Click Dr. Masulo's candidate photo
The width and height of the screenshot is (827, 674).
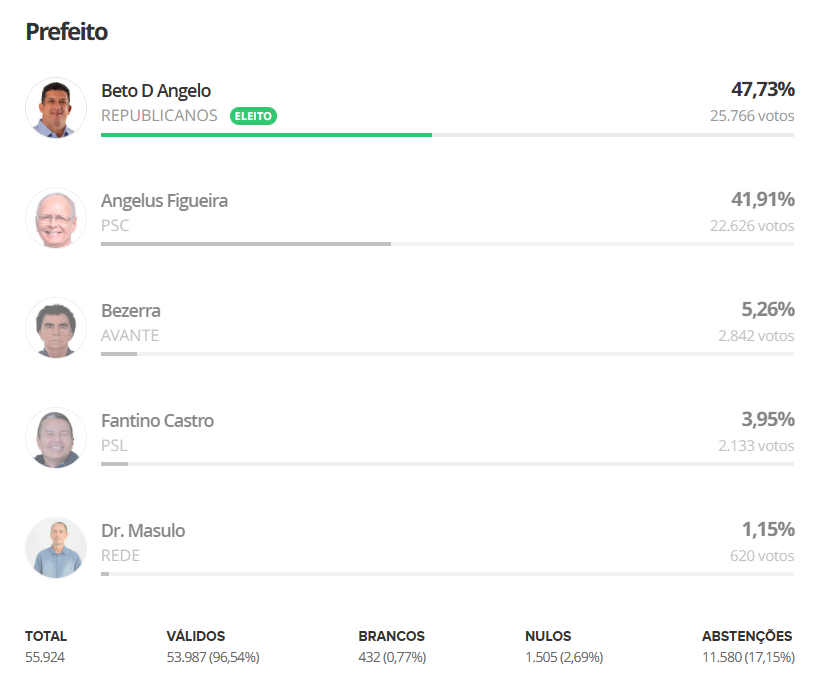[x=56, y=548]
